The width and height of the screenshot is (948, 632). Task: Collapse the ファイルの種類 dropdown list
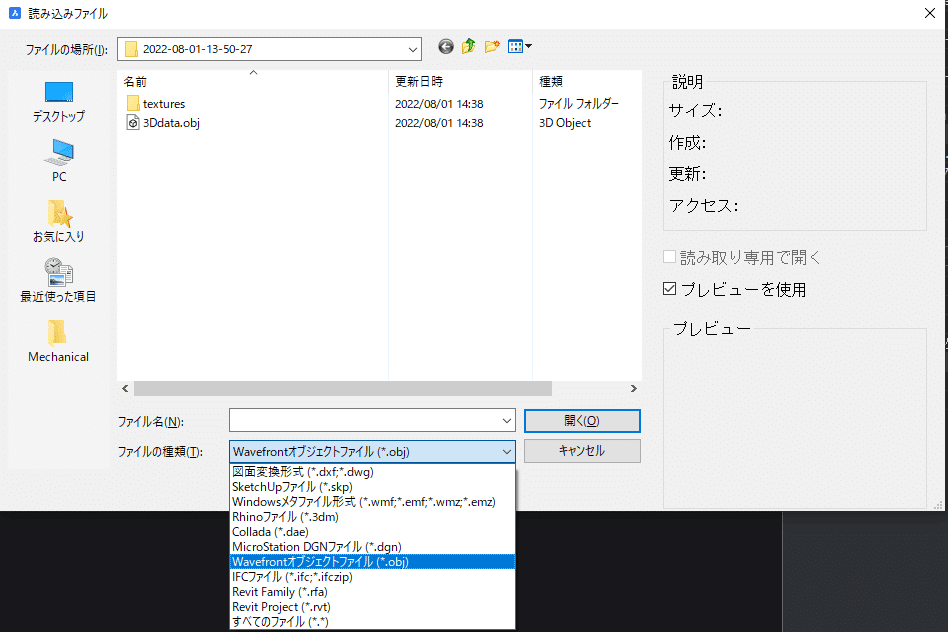click(x=505, y=451)
